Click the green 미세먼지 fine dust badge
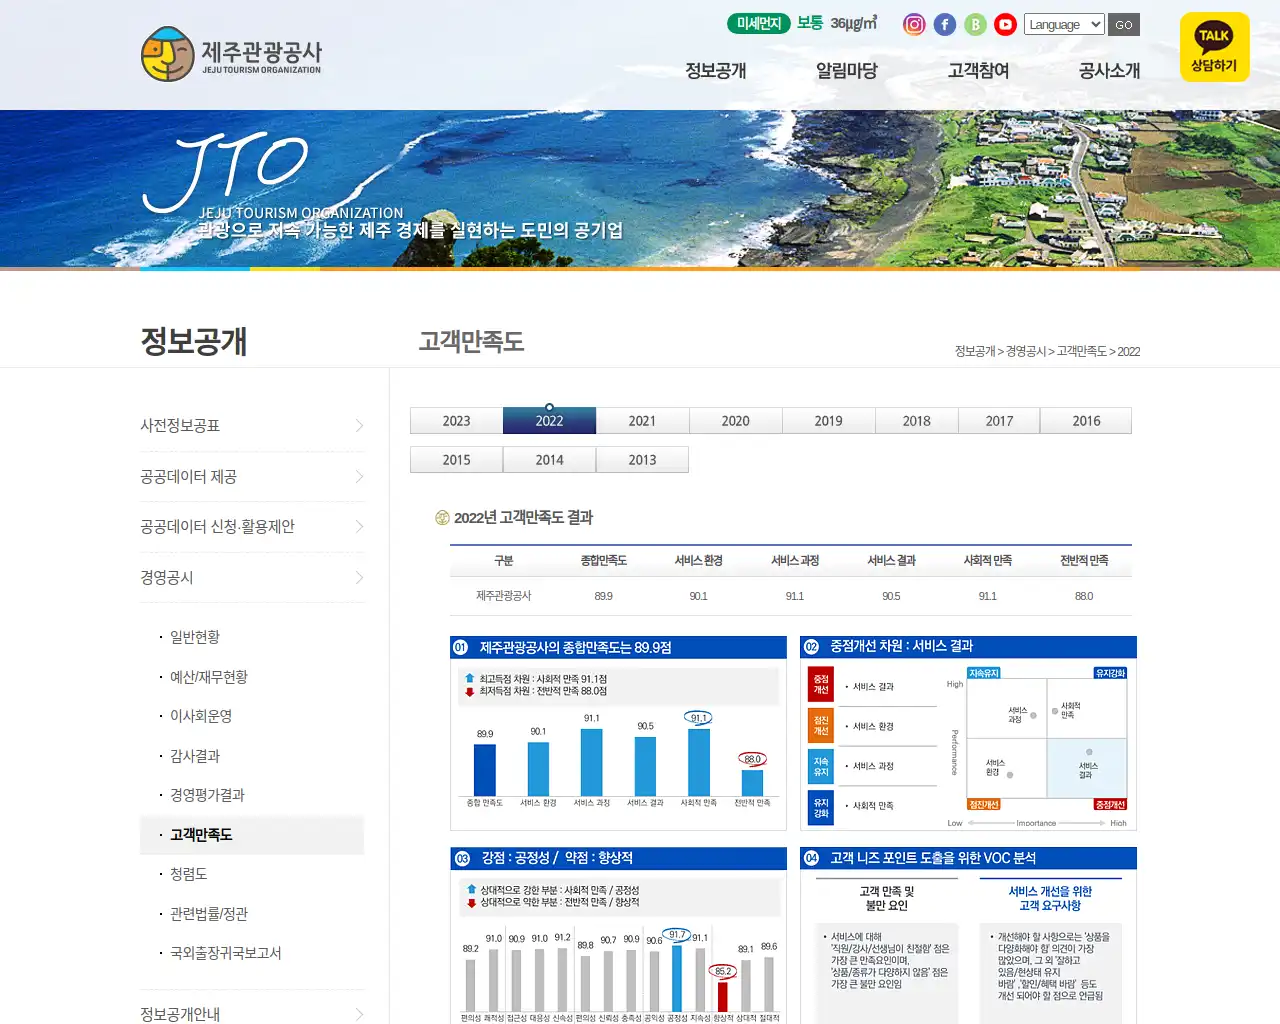Screen dimensions: 1280x1024 (x=759, y=23)
